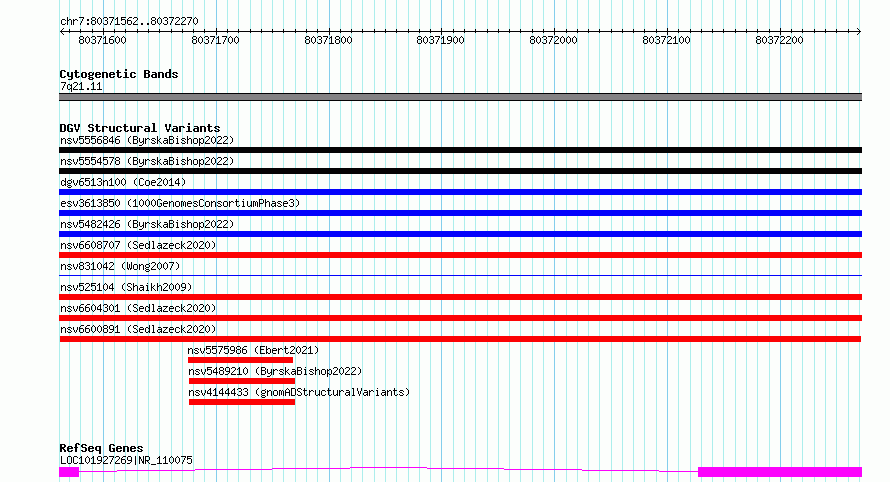The image size is (890, 482).
Task: Open the DGV Structural Variants track title
Action: [x=140, y=128]
